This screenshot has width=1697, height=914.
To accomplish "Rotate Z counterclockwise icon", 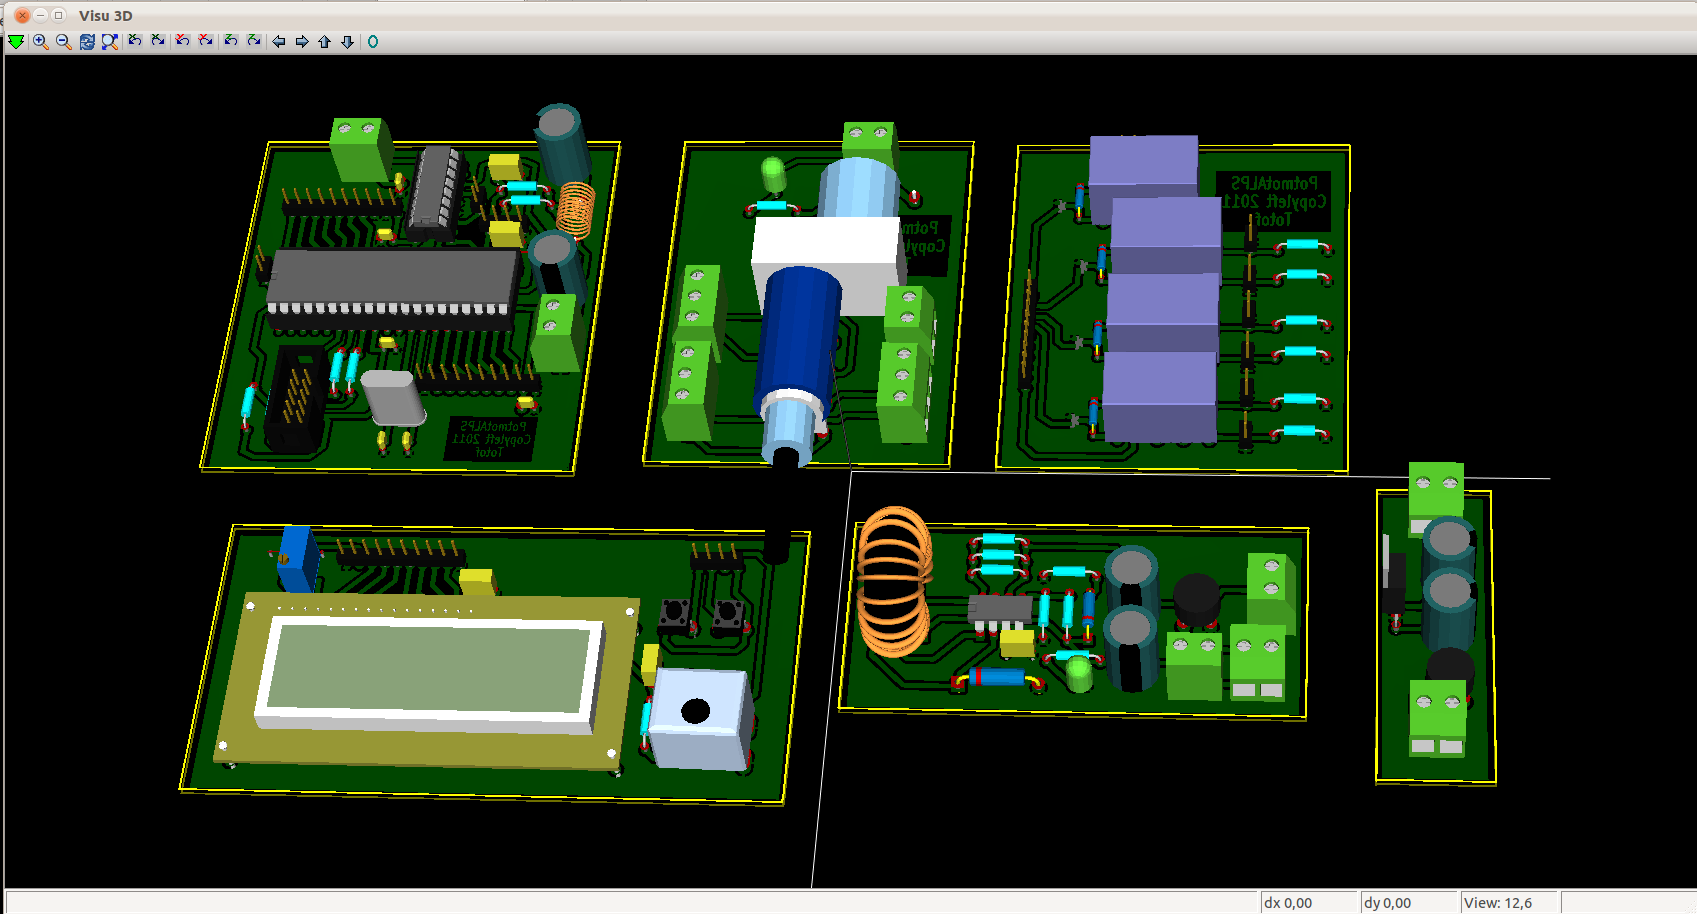I will coord(230,41).
